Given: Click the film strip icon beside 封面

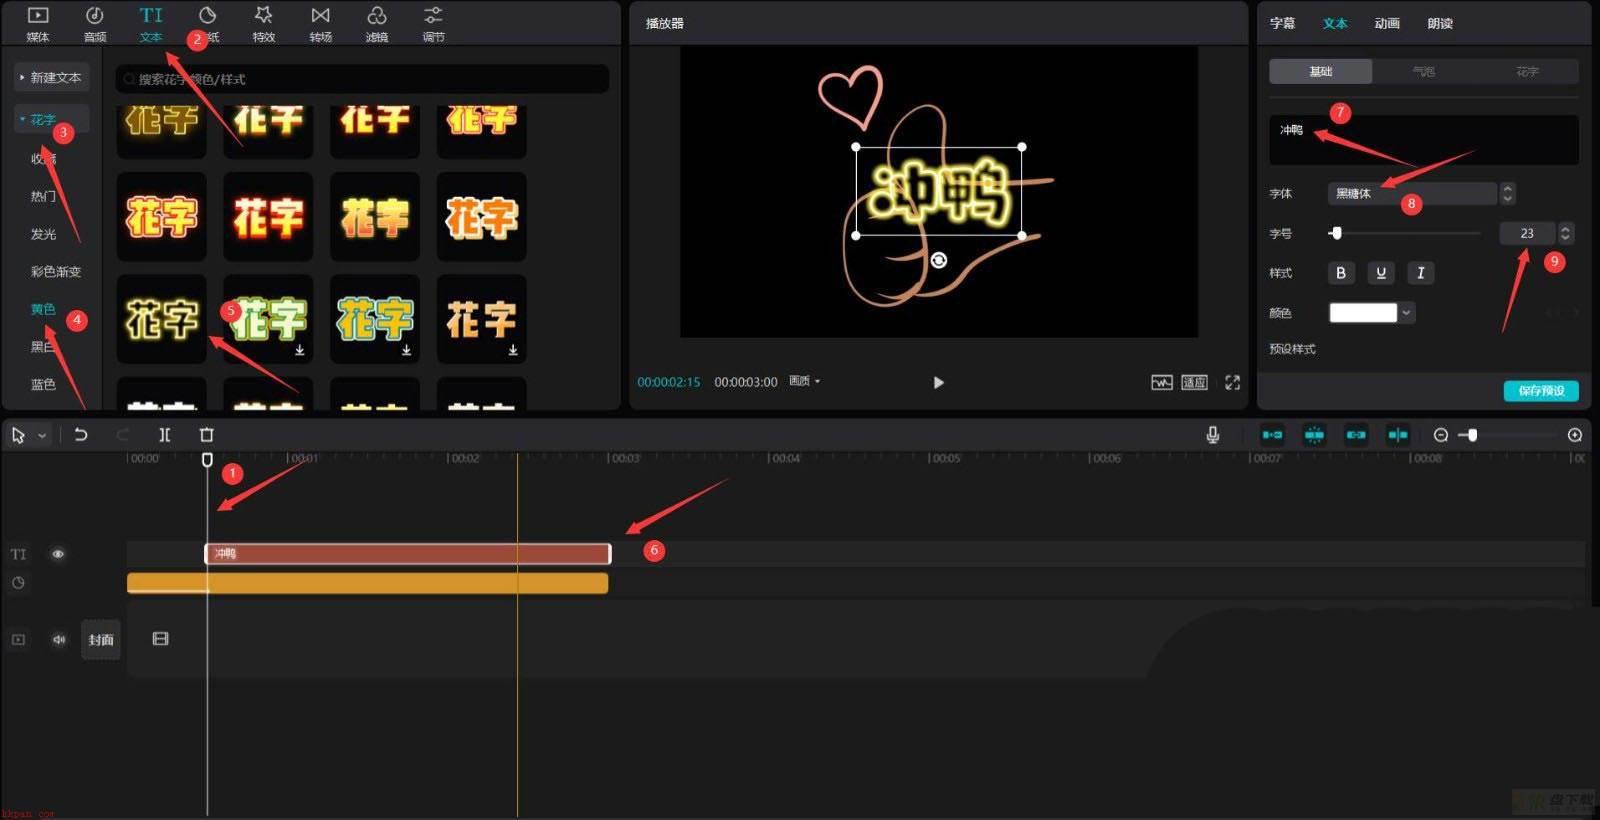Looking at the screenshot, I should [160, 639].
